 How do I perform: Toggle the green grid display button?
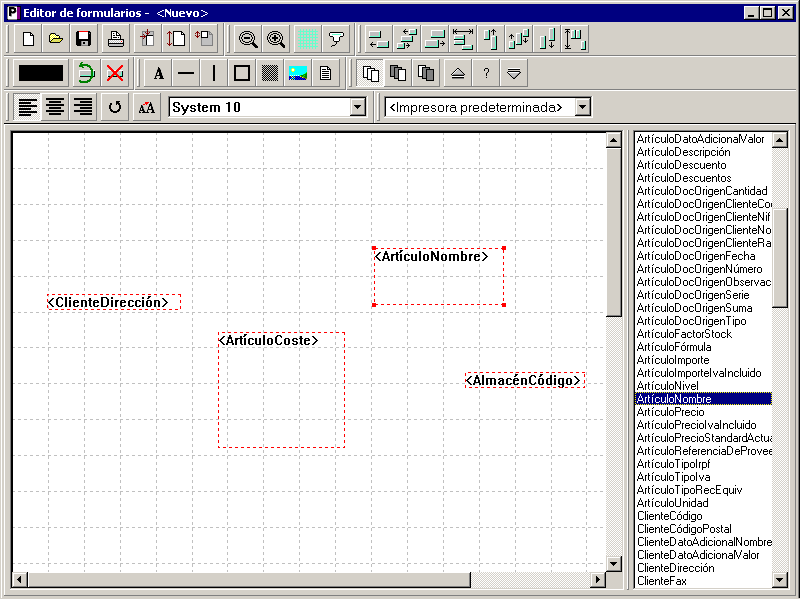pos(308,39)
